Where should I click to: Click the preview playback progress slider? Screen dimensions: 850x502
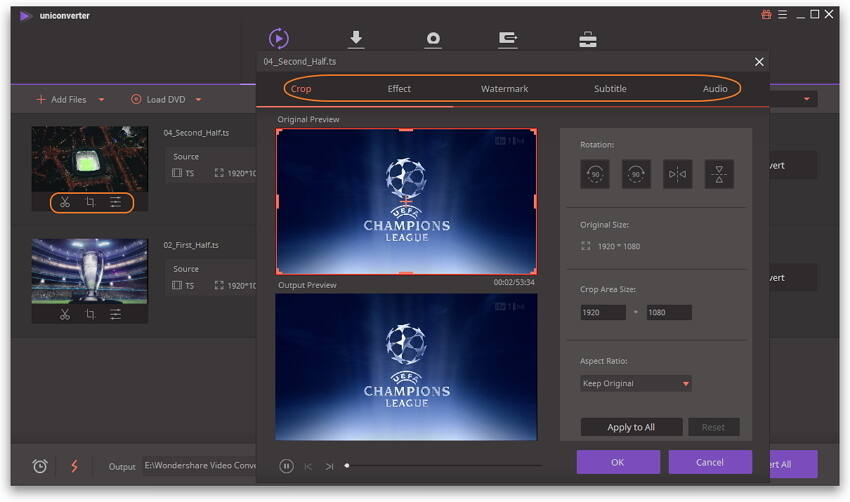444,466
